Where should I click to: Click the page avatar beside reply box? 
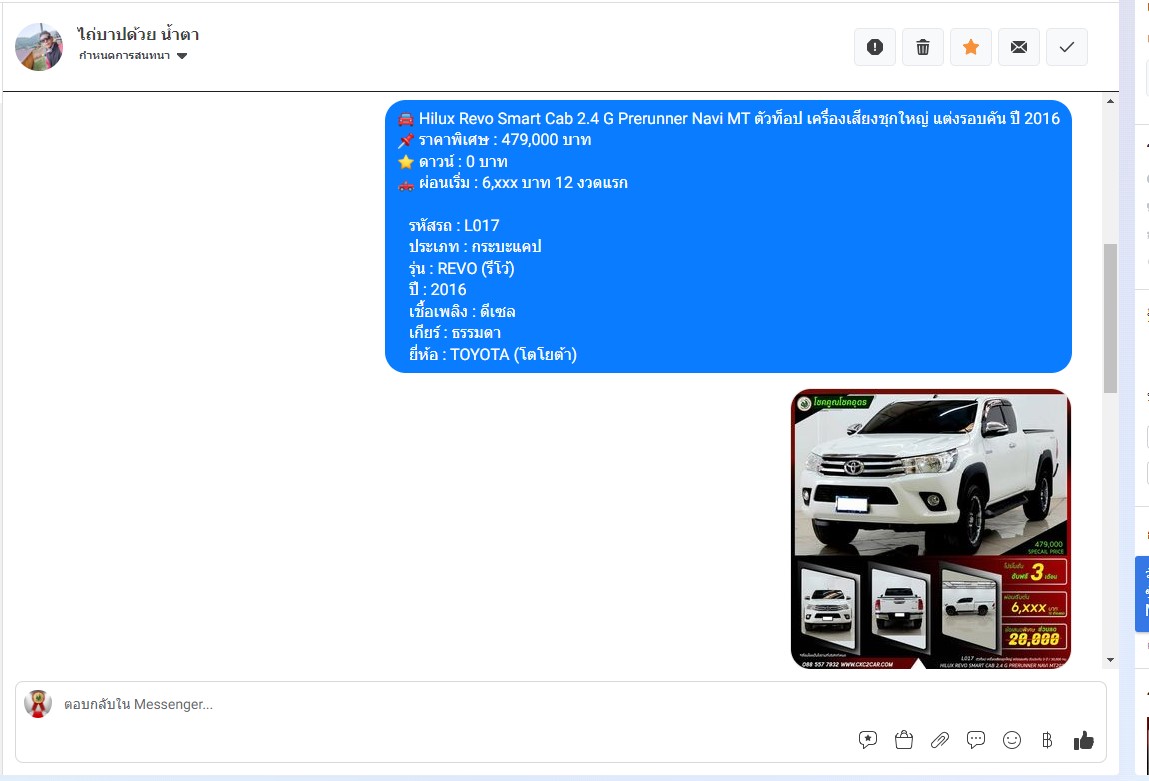coord(38,703)
